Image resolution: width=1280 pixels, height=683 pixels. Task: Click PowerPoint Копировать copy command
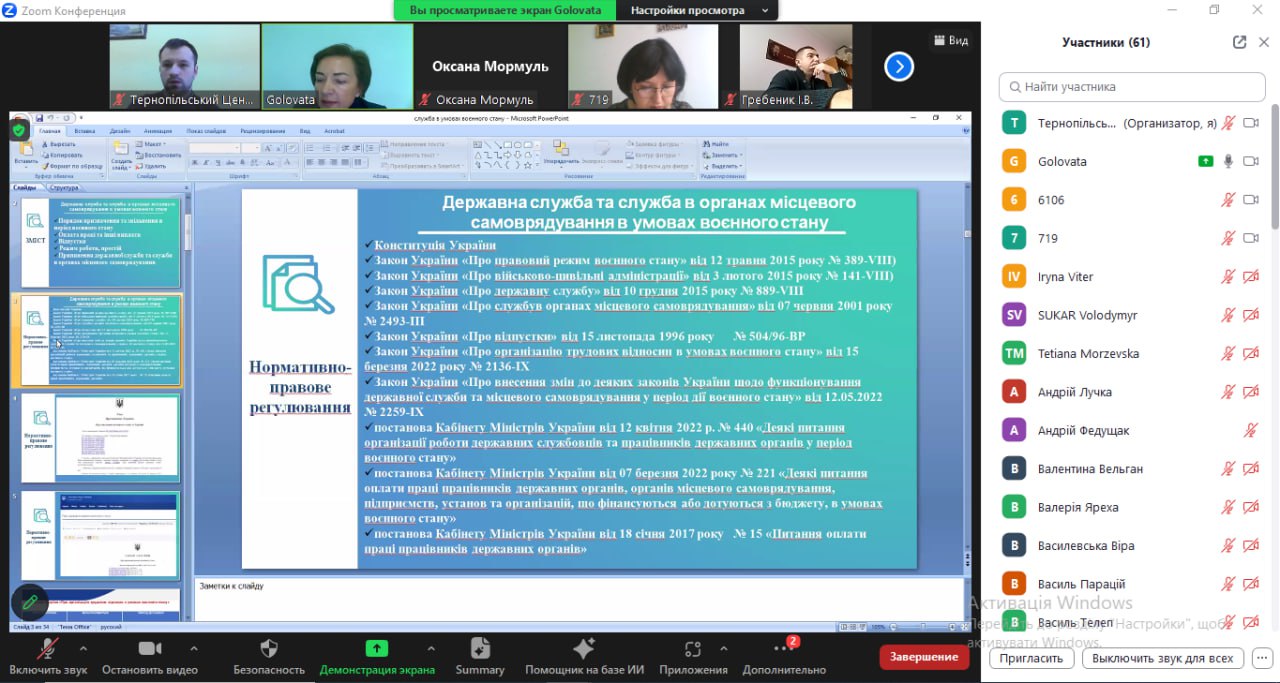coord(63,155)
